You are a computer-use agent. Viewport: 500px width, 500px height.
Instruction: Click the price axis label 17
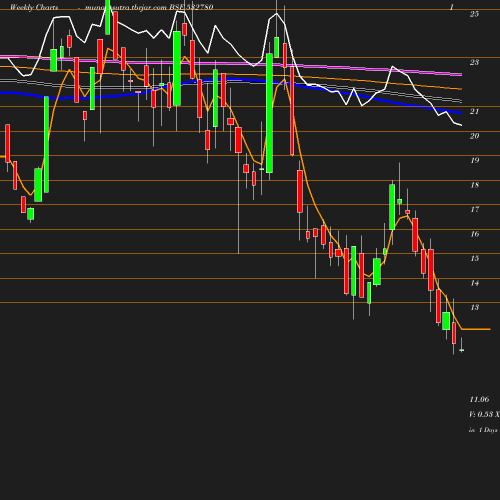pos(474,209)
